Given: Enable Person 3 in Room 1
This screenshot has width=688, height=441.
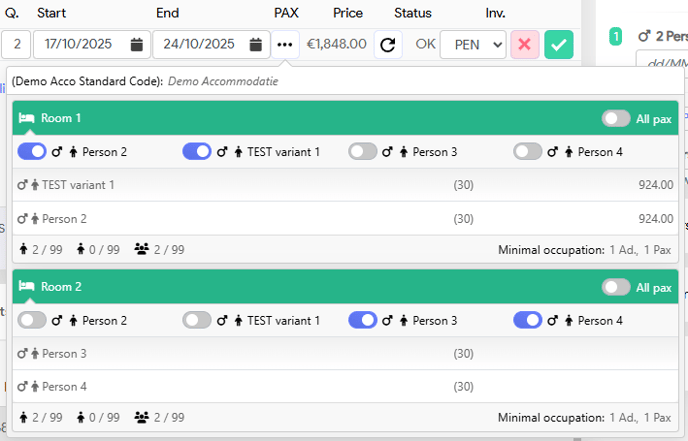Looking at the screenshot, I should (362, 152).
